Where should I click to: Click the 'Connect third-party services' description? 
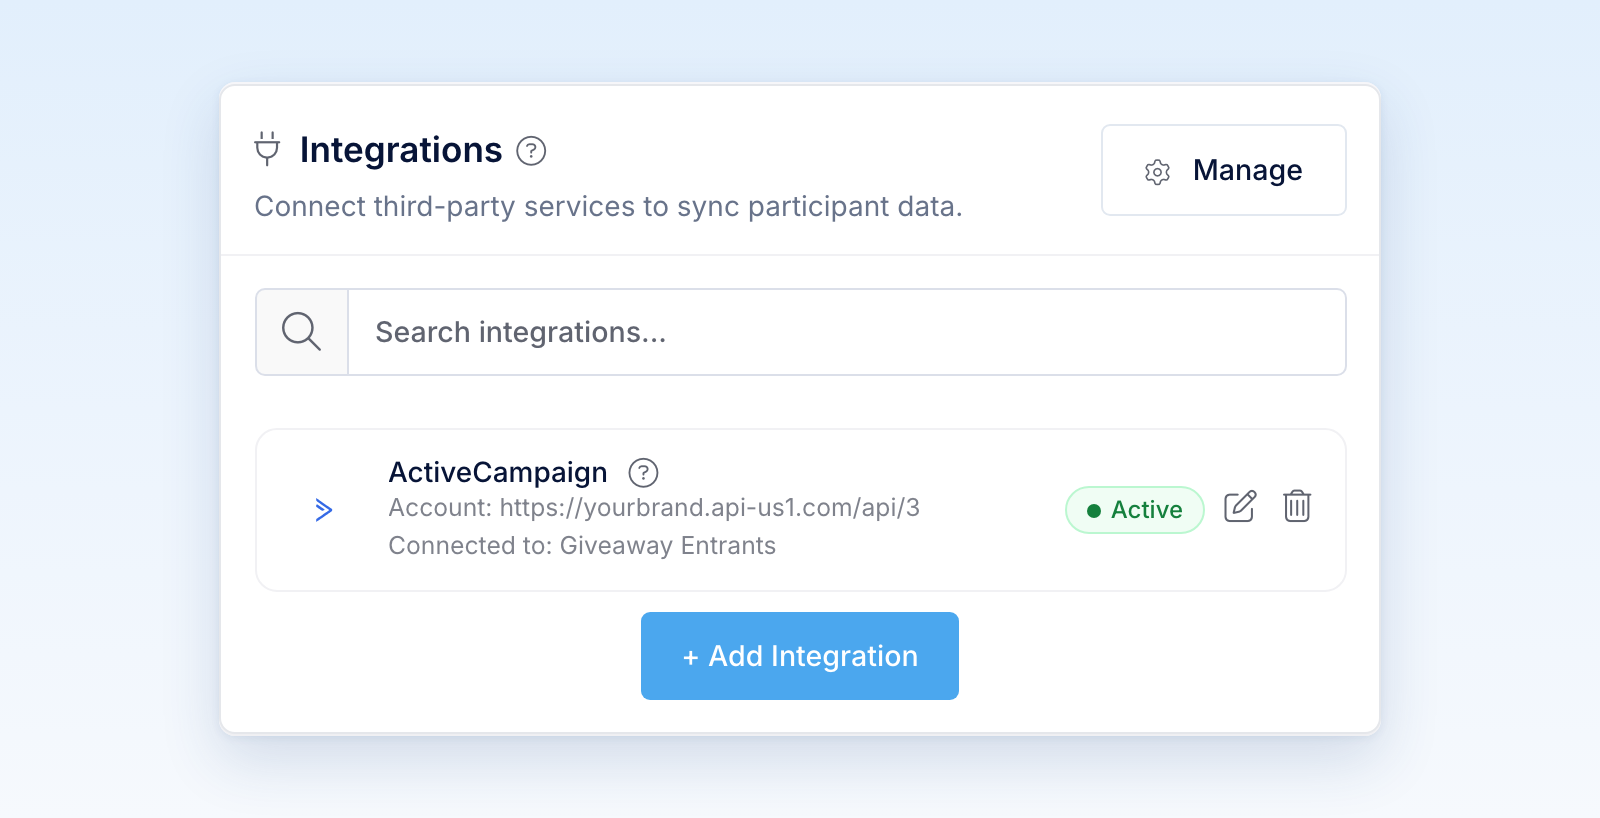point(608,206)
